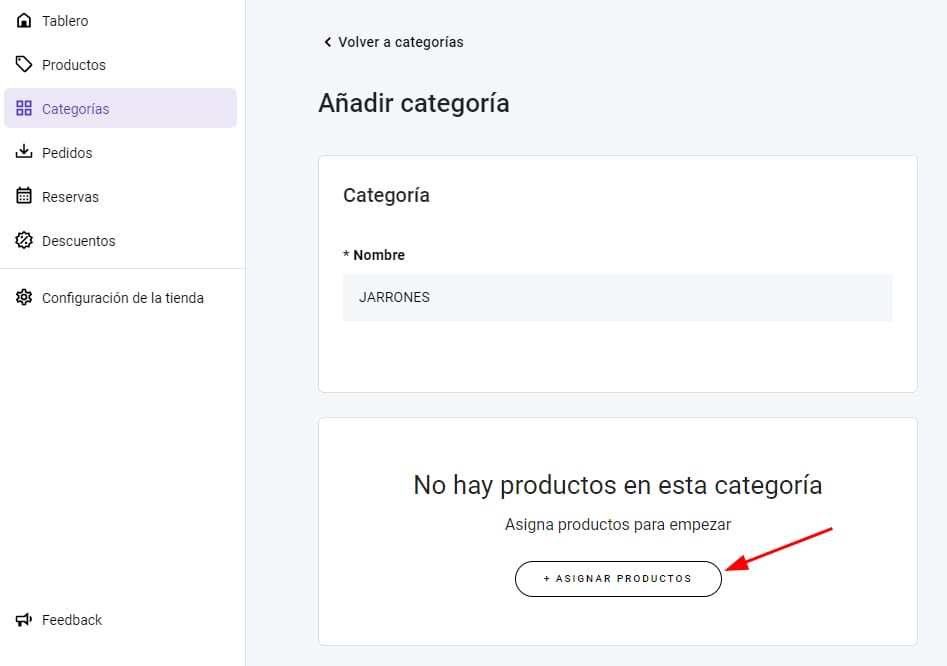Focus the Nombre input containing JARRONES

(617, 298)
